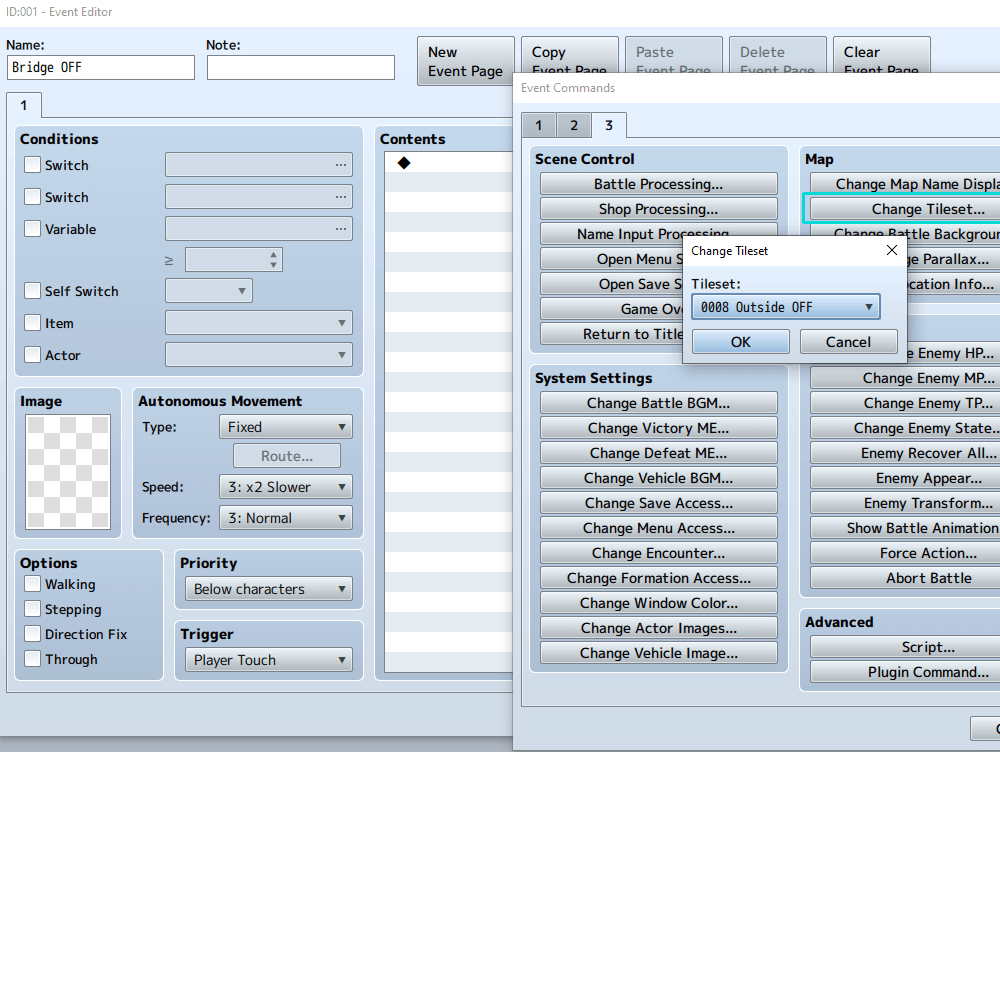Viewport: 1000px width, 1000px height.
Task: Select tab 1 in Event Commands
Action: (x=538, y=125)
